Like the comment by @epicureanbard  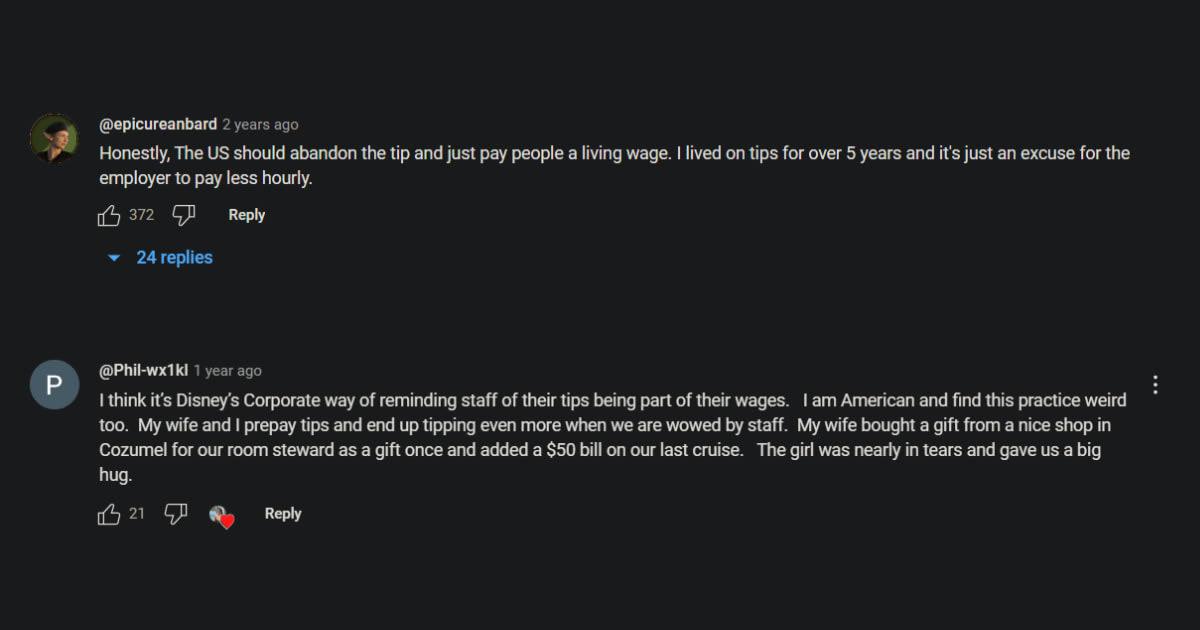click(x=109, y=215)
